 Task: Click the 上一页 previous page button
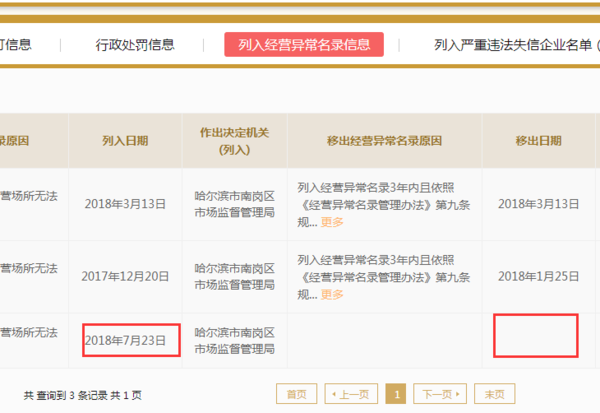click(351, 394)
